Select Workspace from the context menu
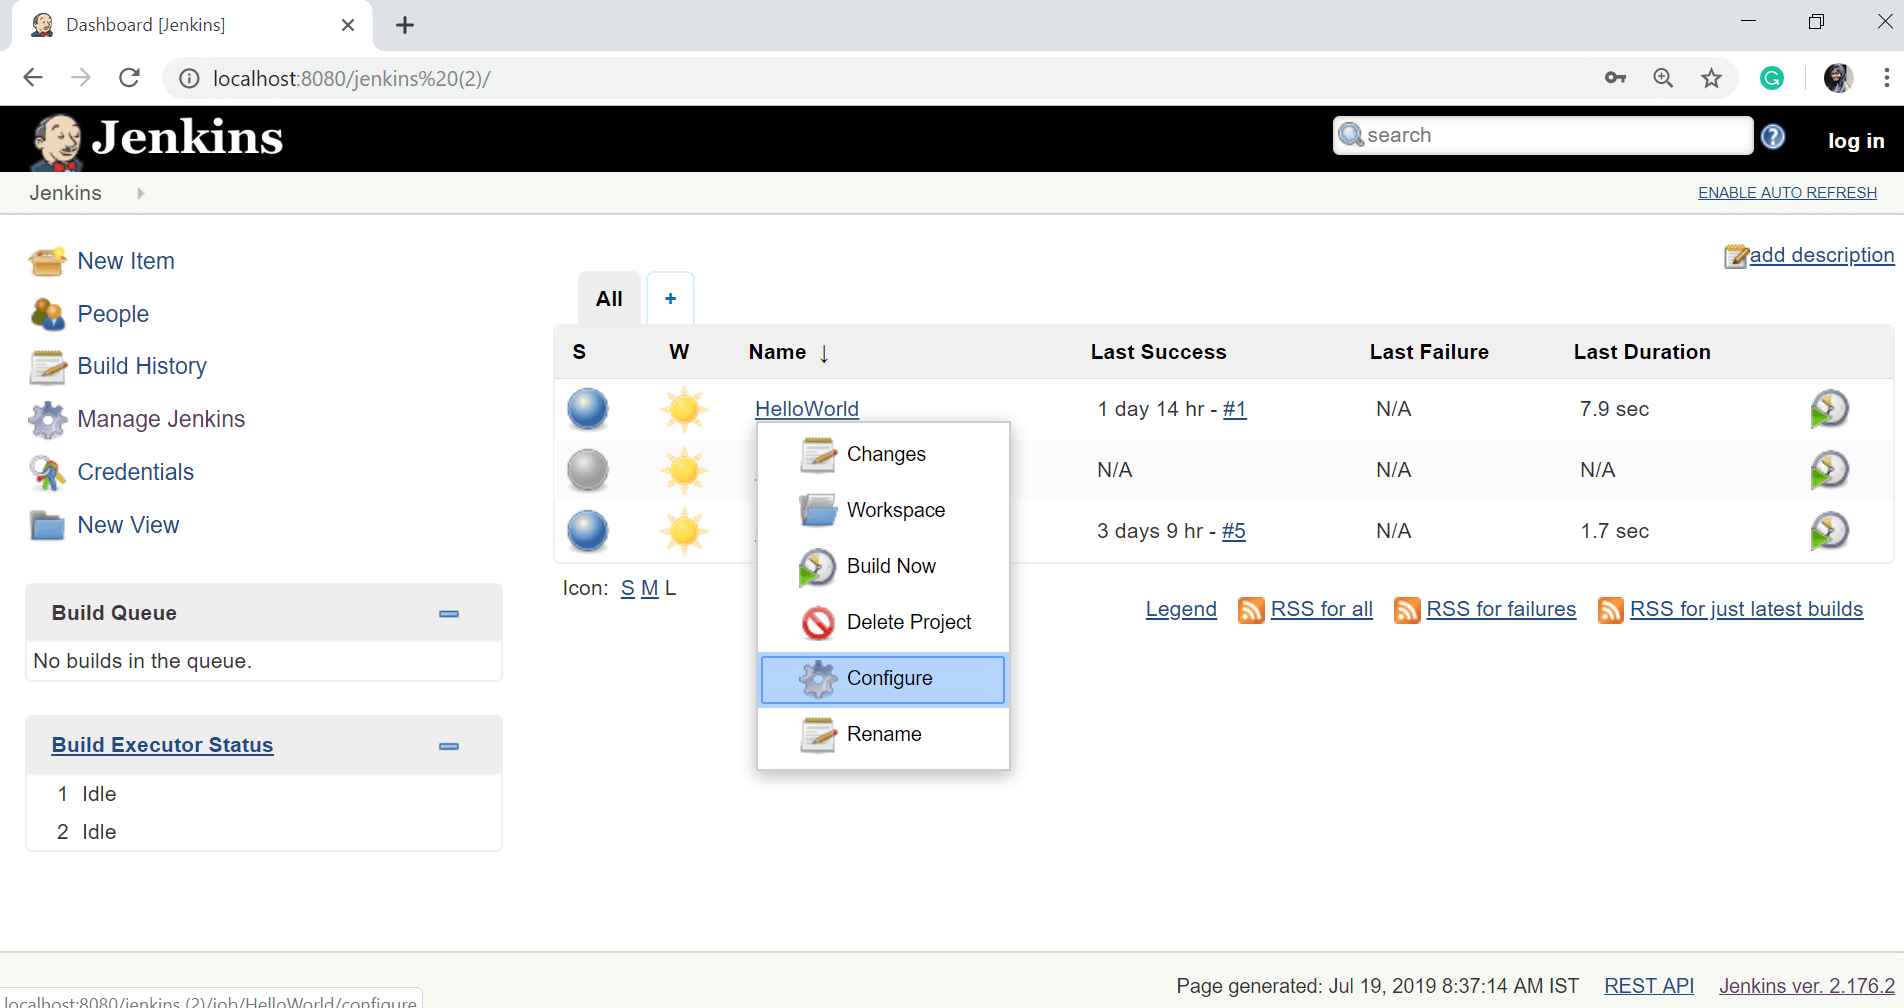 pyautogui.click(x=883, y=510)
